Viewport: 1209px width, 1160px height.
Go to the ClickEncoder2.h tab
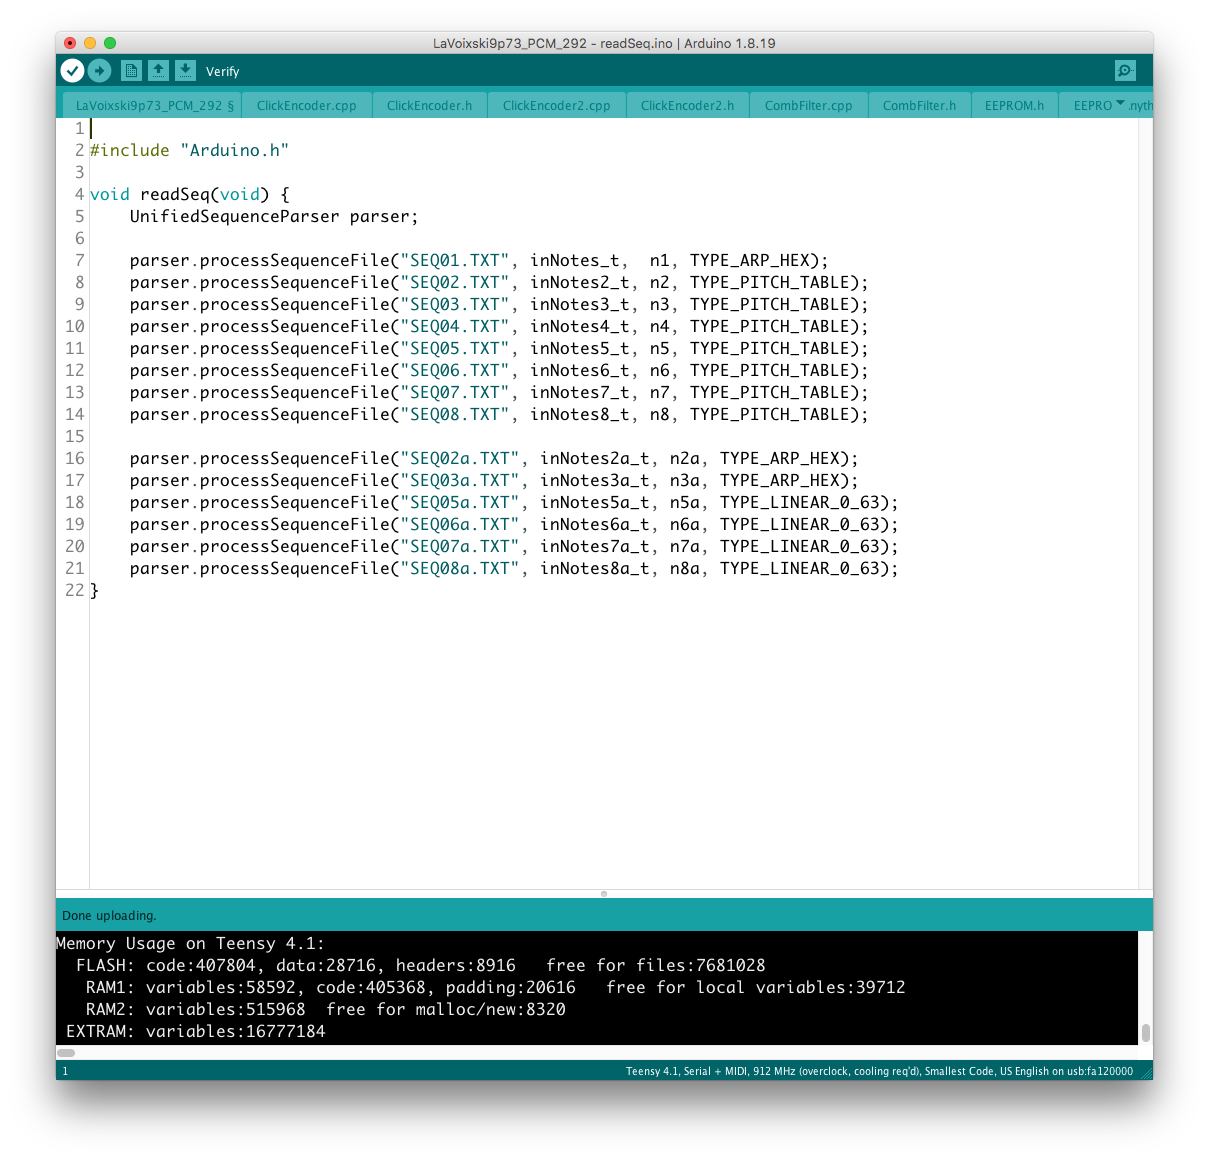(687, 105)
